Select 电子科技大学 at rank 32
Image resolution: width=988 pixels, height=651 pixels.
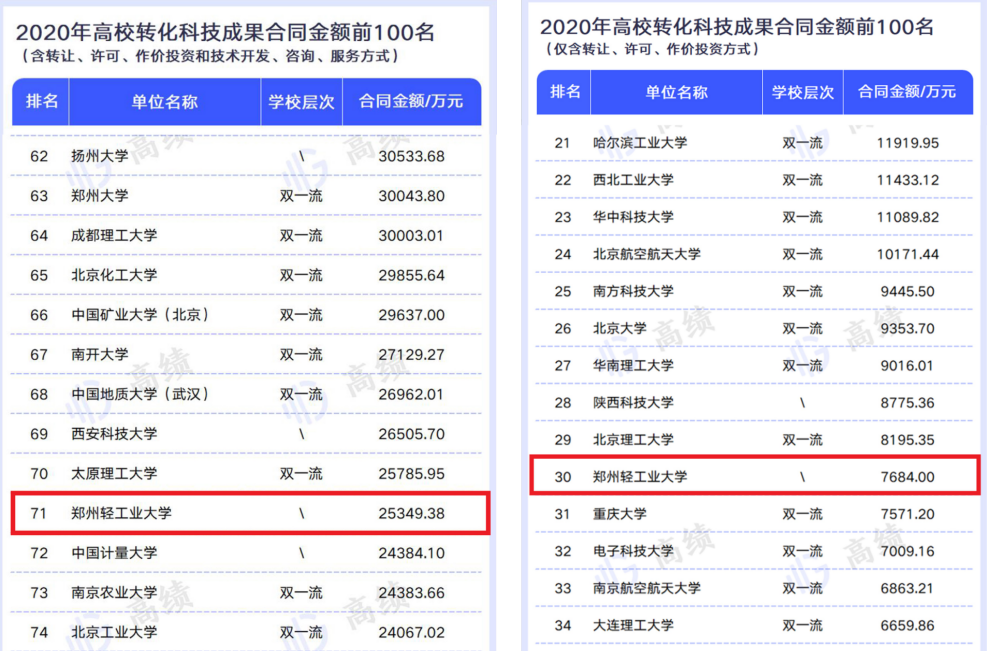[633, 551]
